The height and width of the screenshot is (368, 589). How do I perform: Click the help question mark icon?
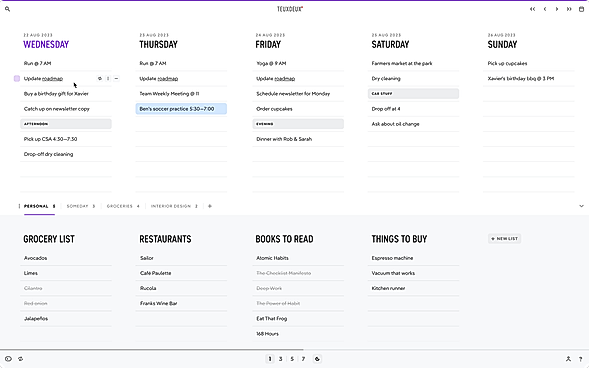click(x=580, y=359)
